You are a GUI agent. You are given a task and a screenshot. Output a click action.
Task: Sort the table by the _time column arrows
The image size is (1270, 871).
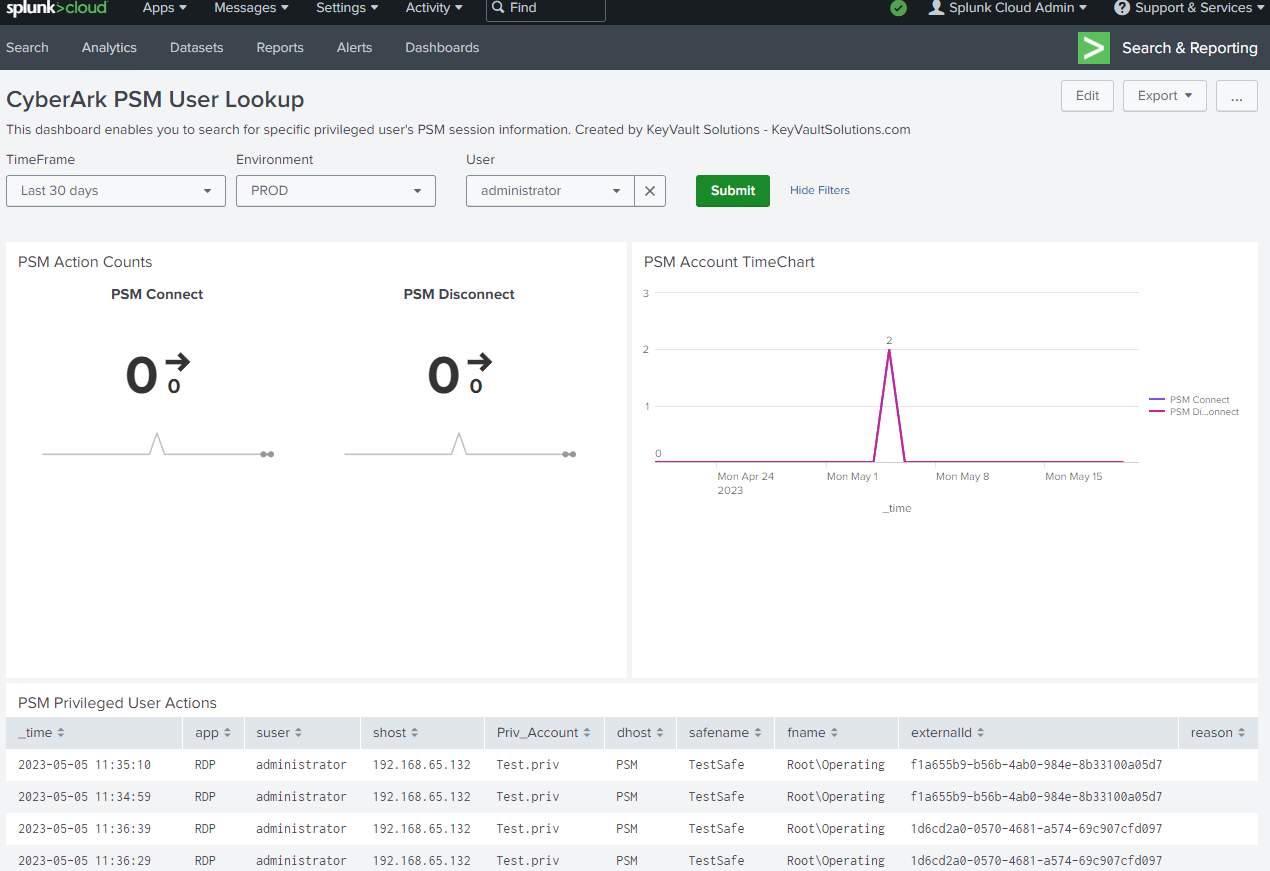61,732
